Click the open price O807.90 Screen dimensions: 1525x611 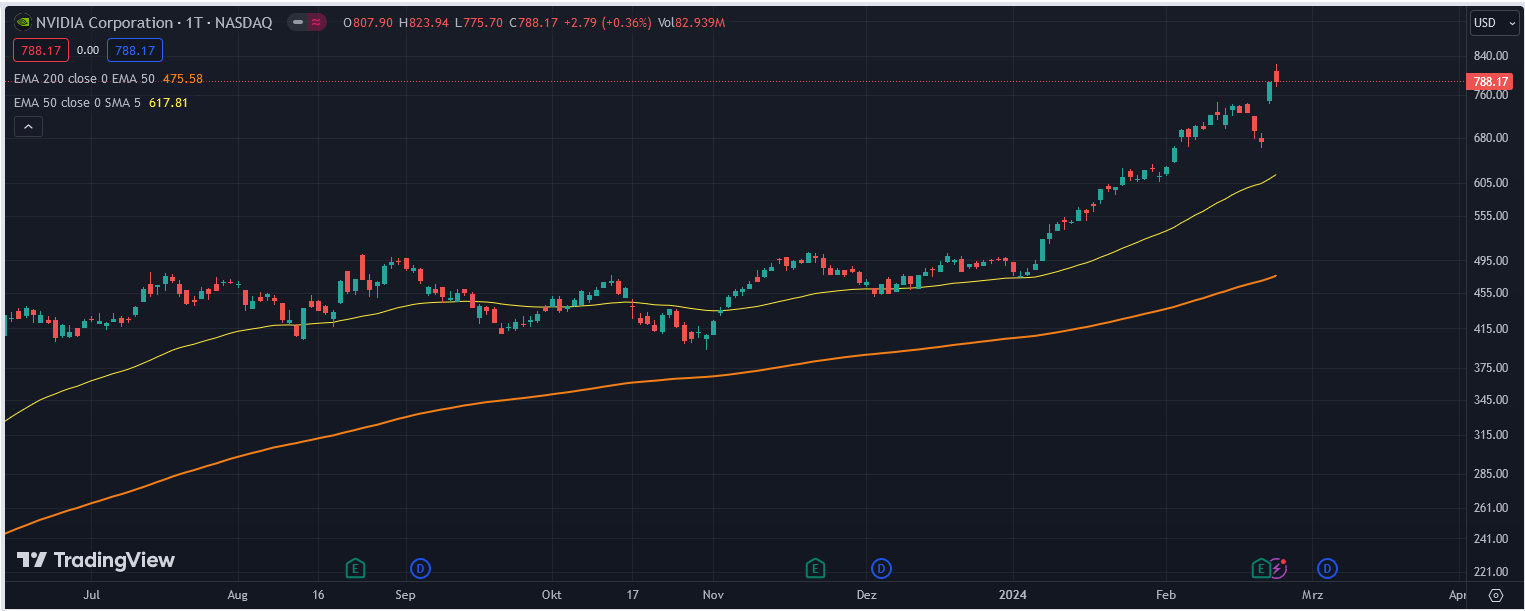coord(367,23)
